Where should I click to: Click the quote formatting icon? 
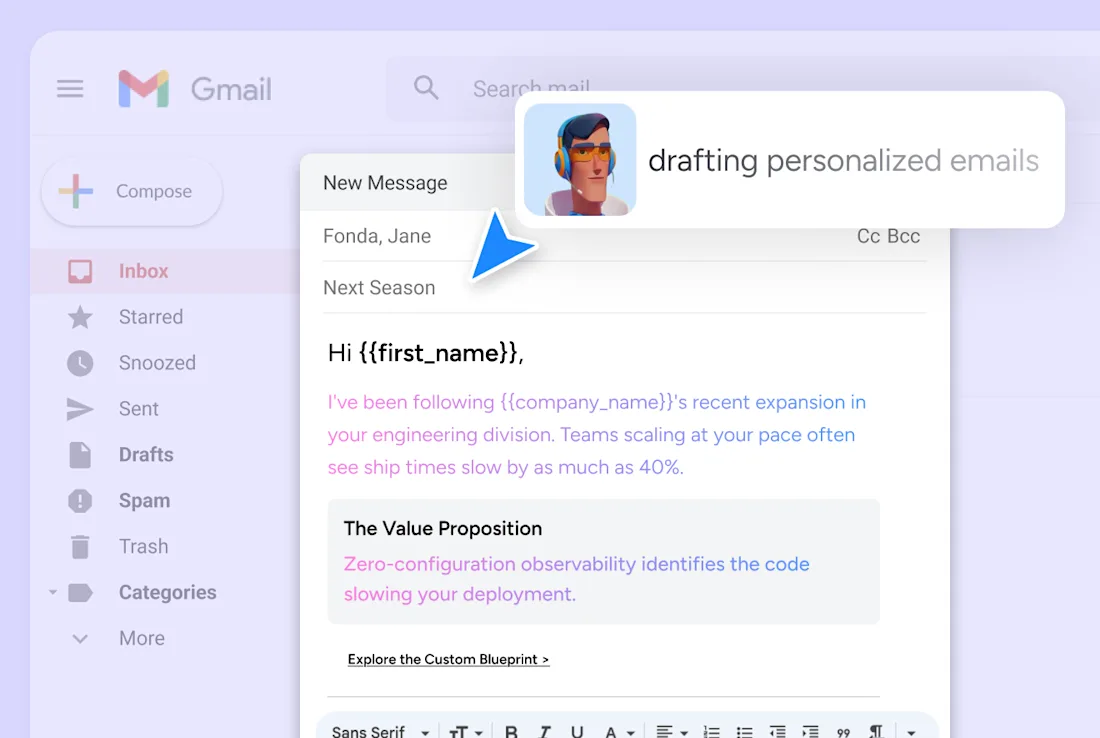(843, 732)
